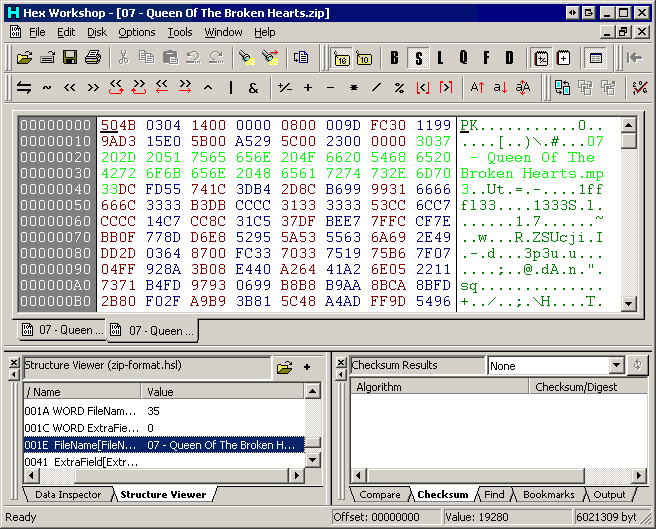Select '001A WORD FileNam...' structure row

(164, 411)
